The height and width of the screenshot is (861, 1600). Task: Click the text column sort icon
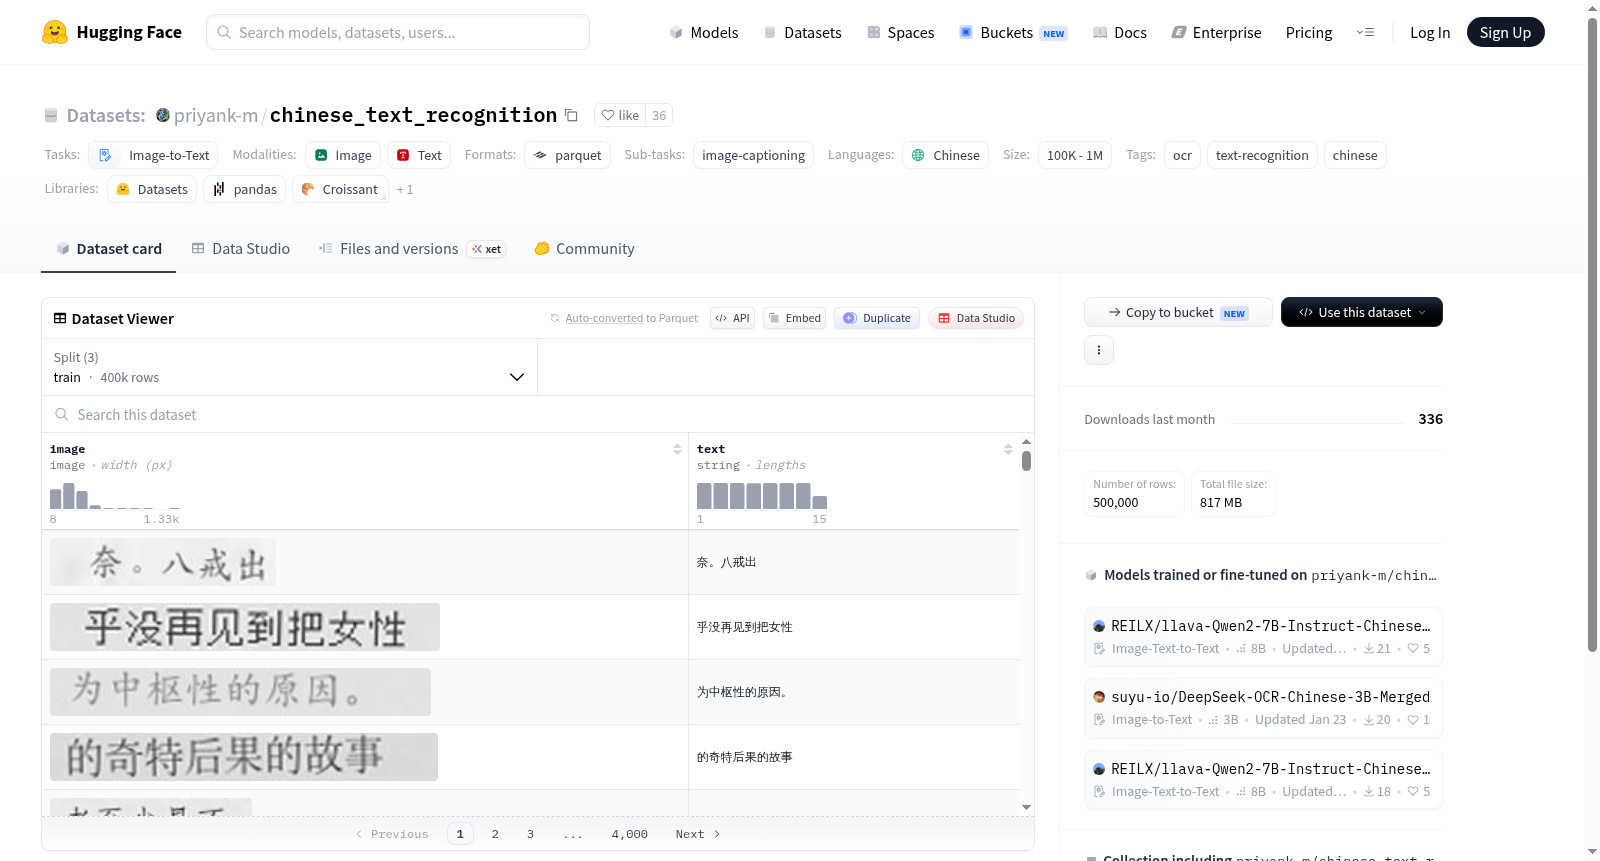[x=1008, y=449]
